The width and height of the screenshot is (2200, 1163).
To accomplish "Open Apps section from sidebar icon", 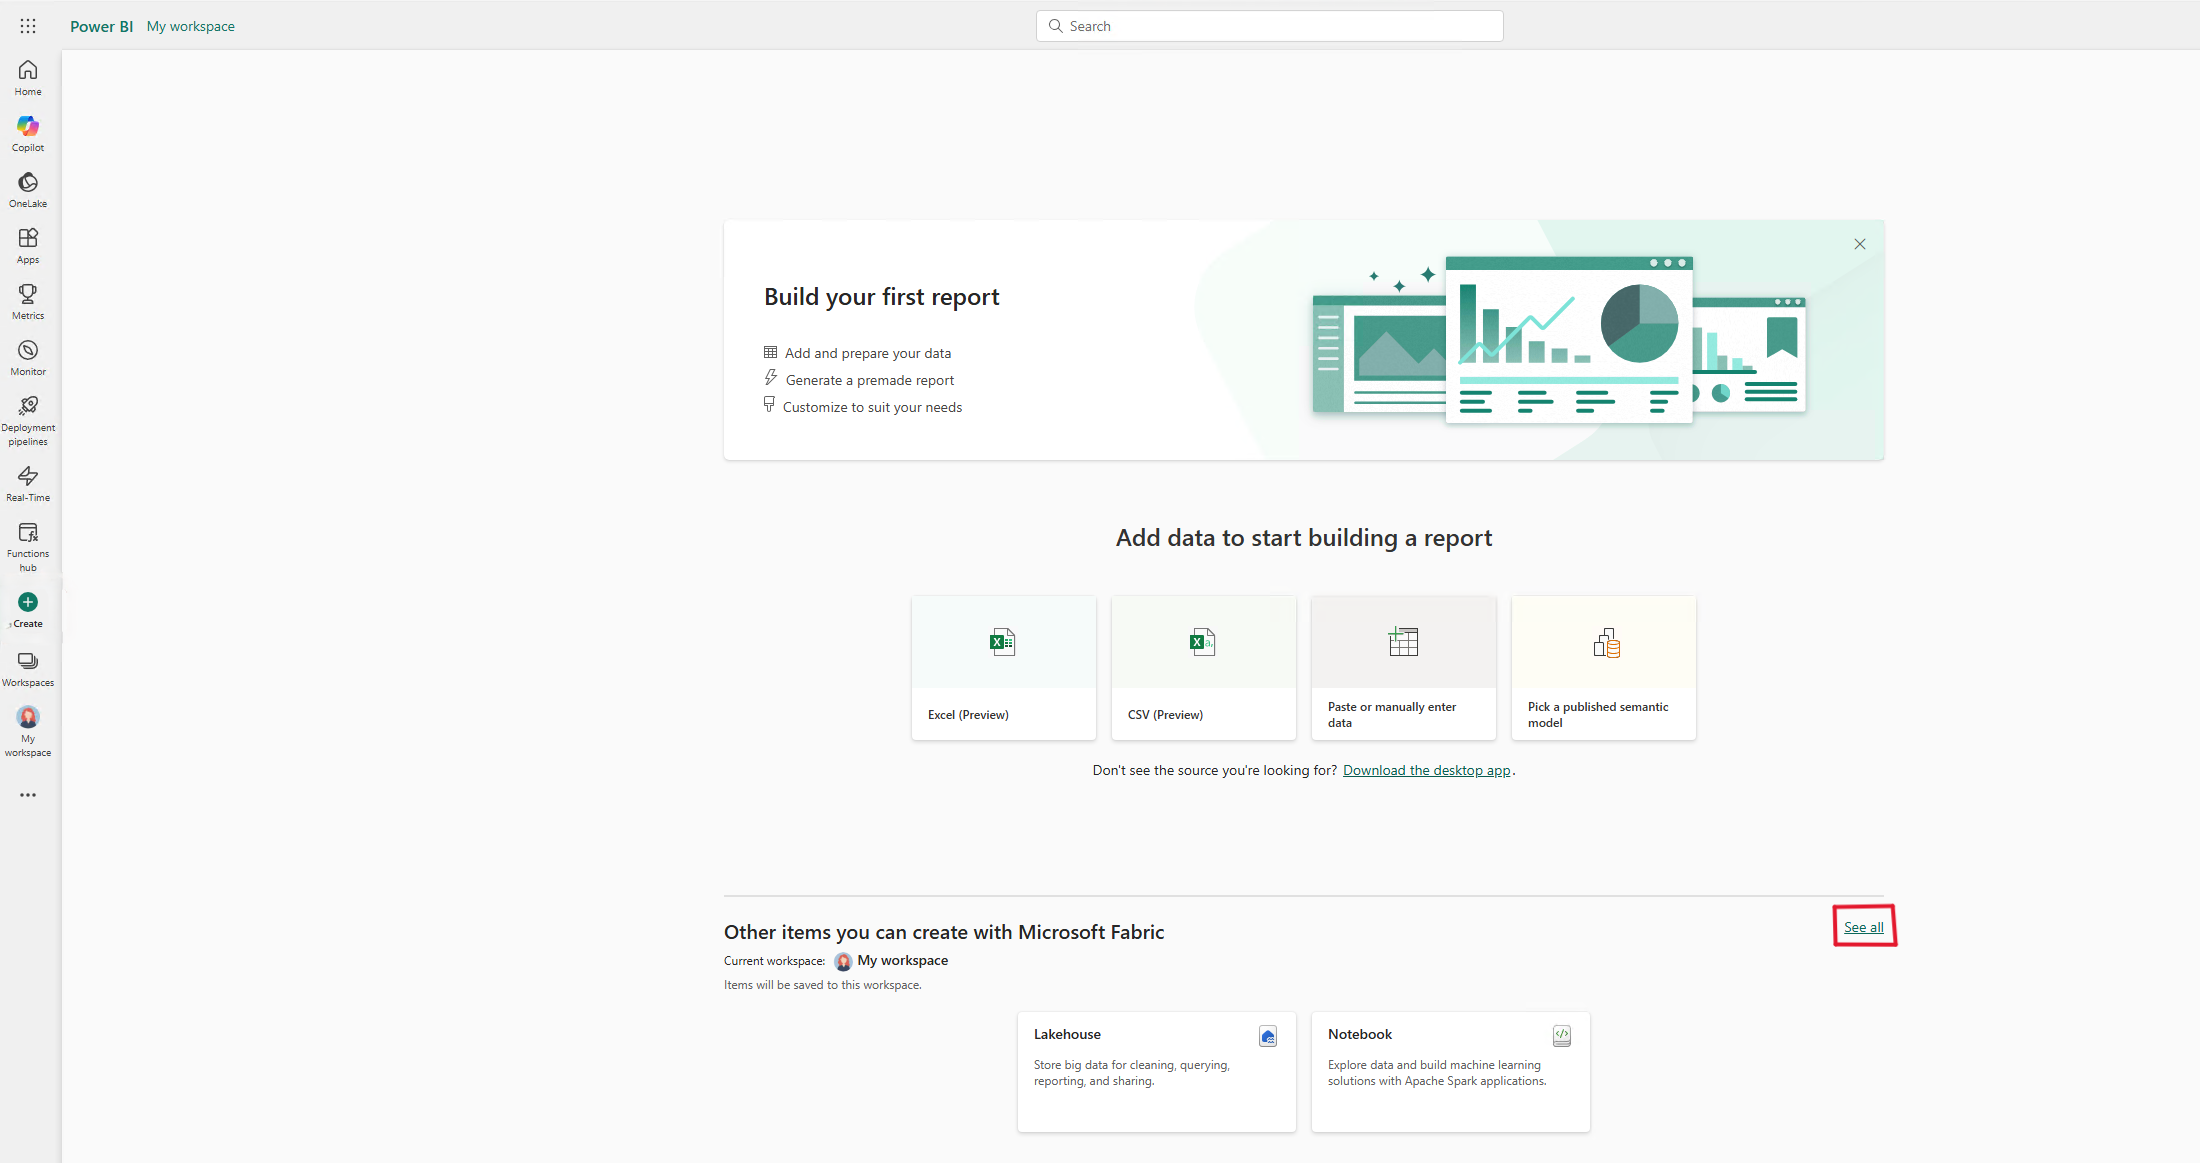I will pos(28,245).
